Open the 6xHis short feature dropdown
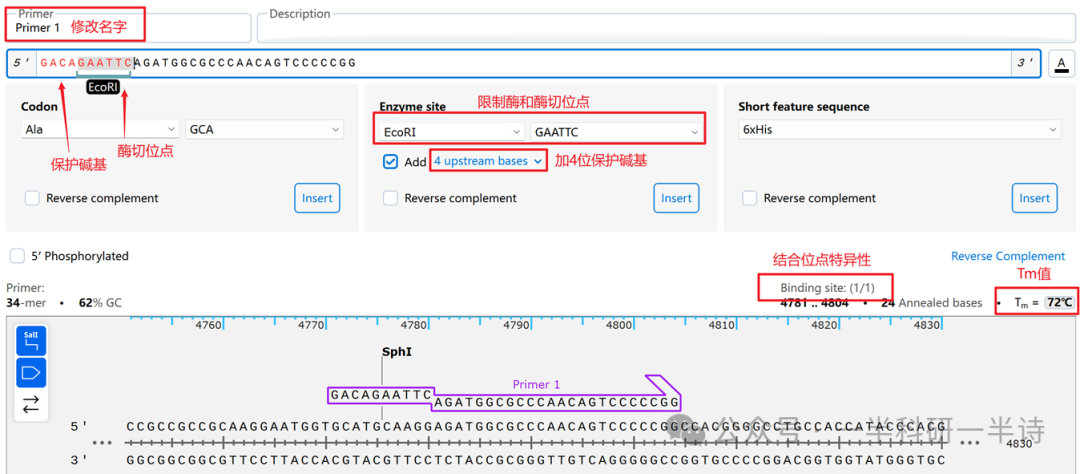Screen dimensions: 1080x474 [900, 129]
